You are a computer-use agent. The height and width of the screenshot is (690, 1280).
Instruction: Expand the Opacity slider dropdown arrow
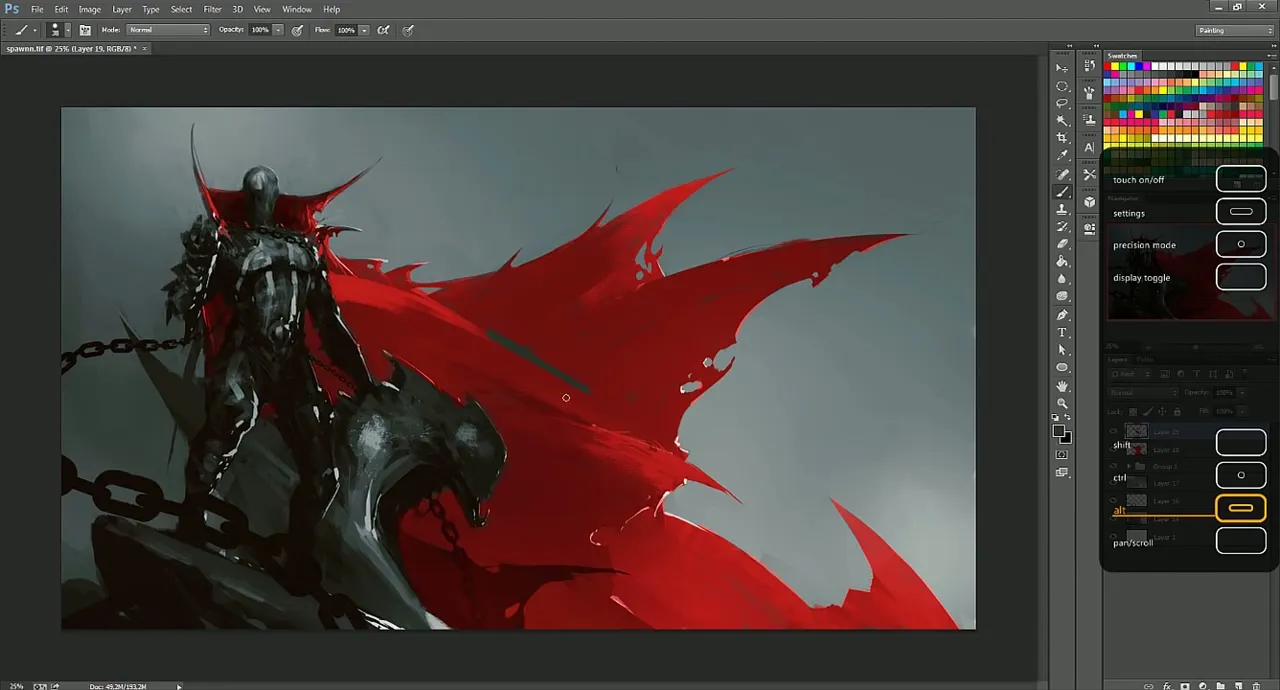pos(278,30)
